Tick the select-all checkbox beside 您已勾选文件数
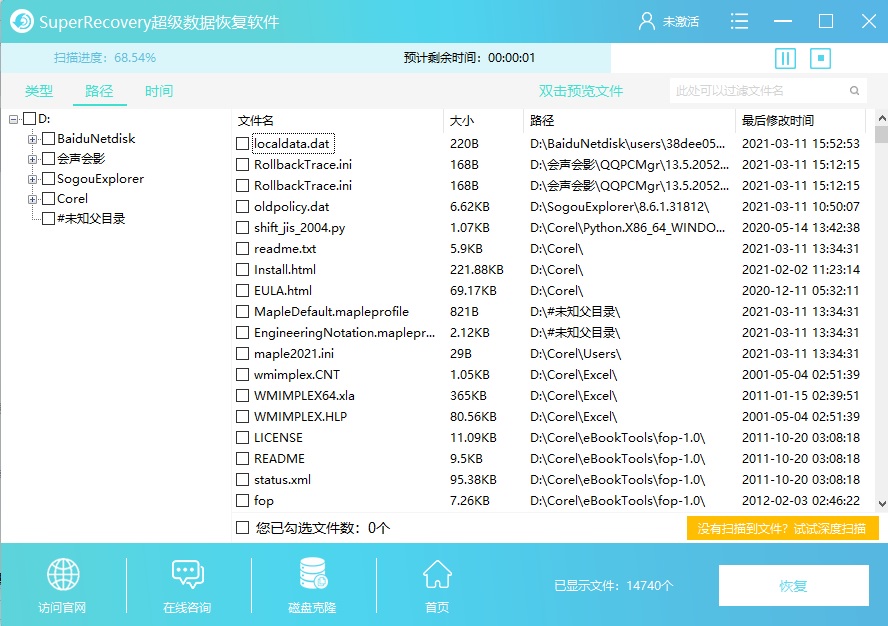 pyautogui.click(x=242, y=528)
